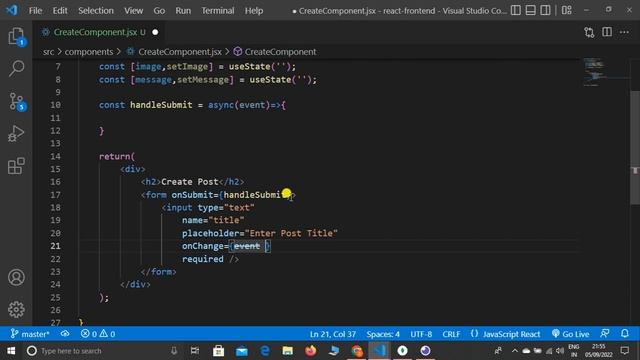
Task: Split the editor to the right
Action: click(607, 32)
